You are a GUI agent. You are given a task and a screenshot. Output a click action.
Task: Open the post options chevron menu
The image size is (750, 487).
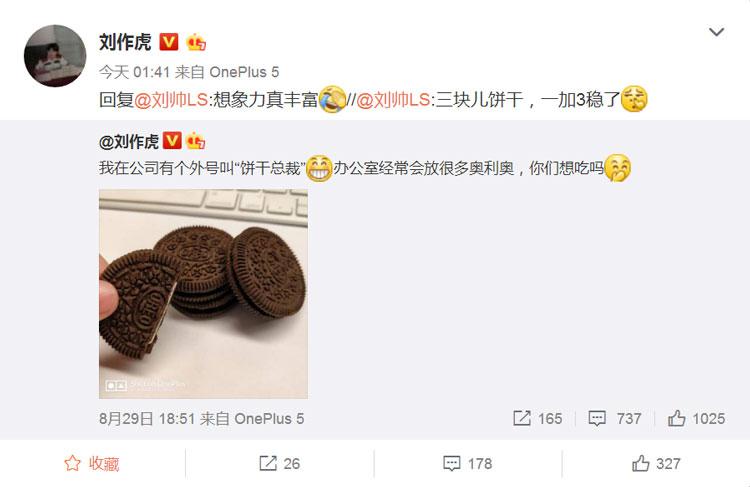(x=716, y=32)
